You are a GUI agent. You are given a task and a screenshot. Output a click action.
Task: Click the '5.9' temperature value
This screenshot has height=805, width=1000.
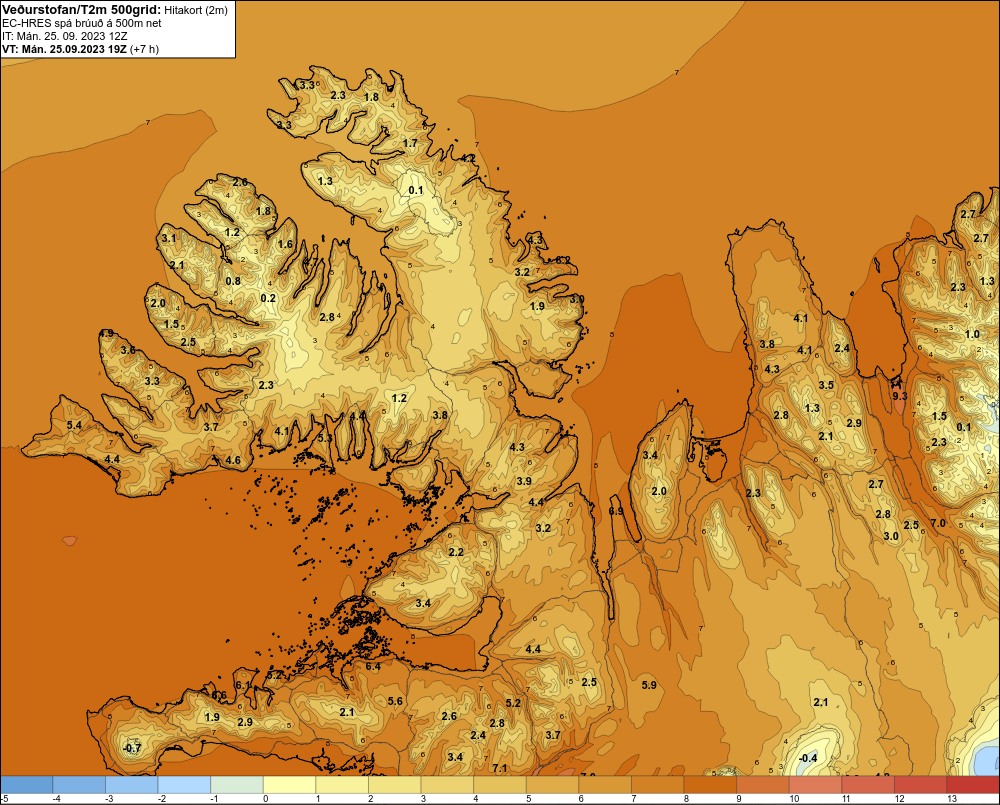(x=649, y=685)
